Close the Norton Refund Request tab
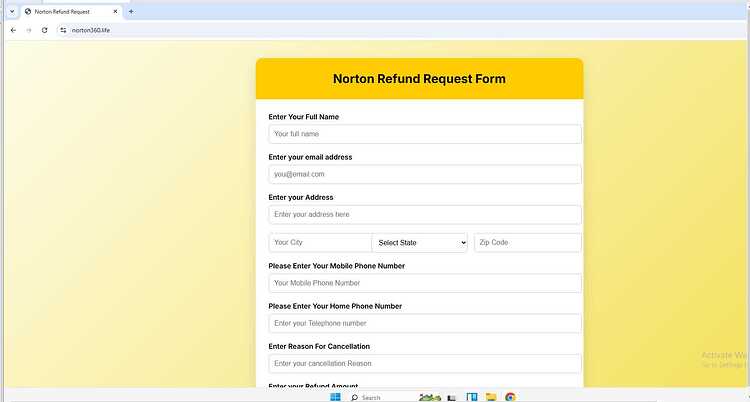 [x=115, y=11]
